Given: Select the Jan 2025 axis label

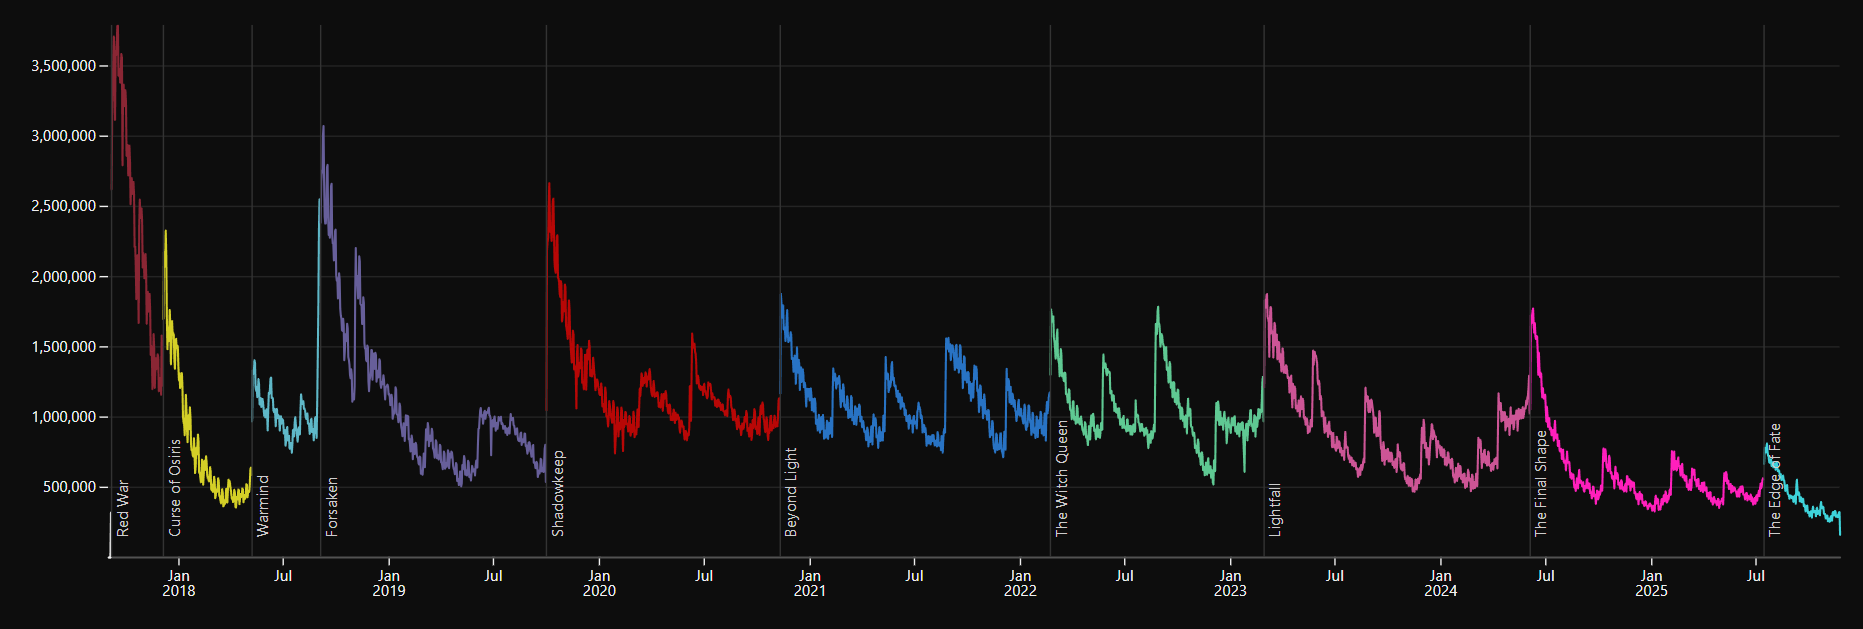Looking at the screenshot, I should 1651,583.
